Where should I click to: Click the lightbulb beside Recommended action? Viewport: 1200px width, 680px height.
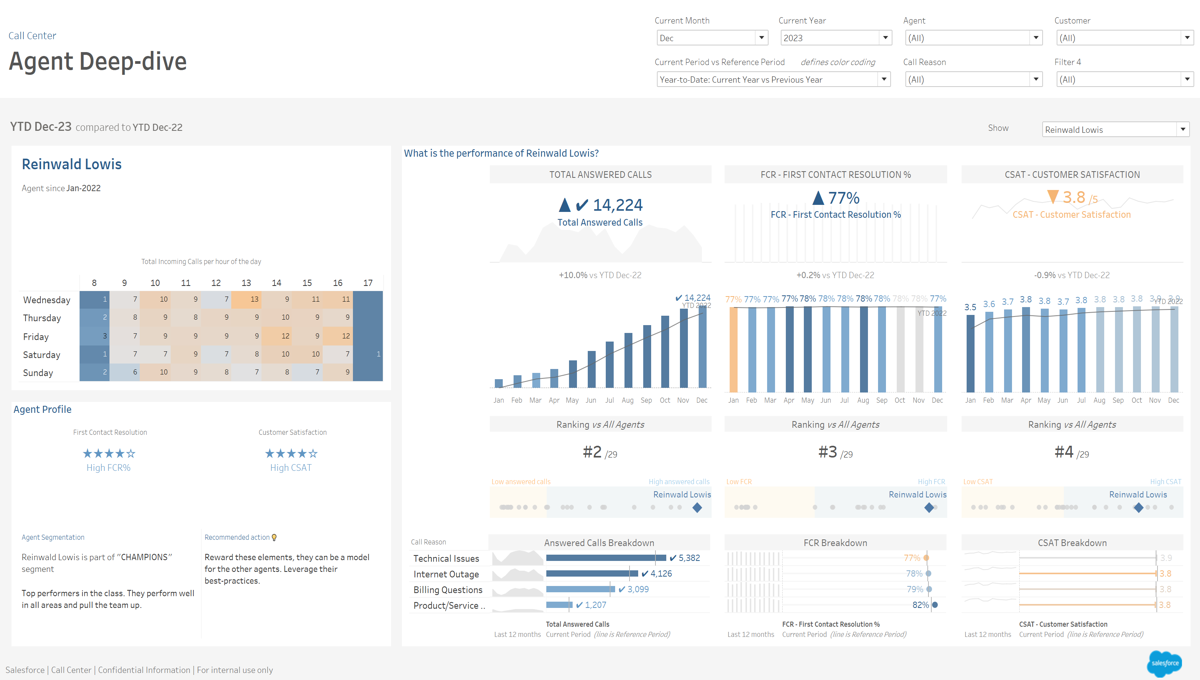click(274, 538)
